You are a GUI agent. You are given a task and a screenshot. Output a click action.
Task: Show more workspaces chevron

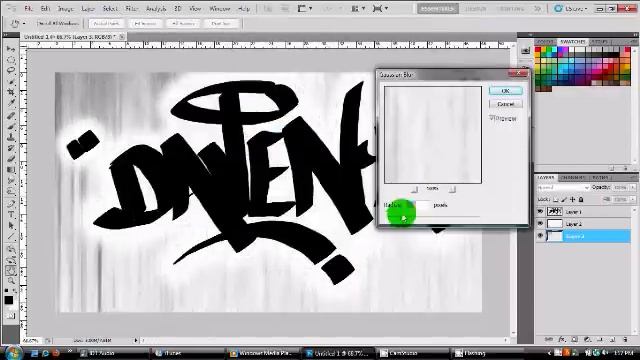(538, 9)
